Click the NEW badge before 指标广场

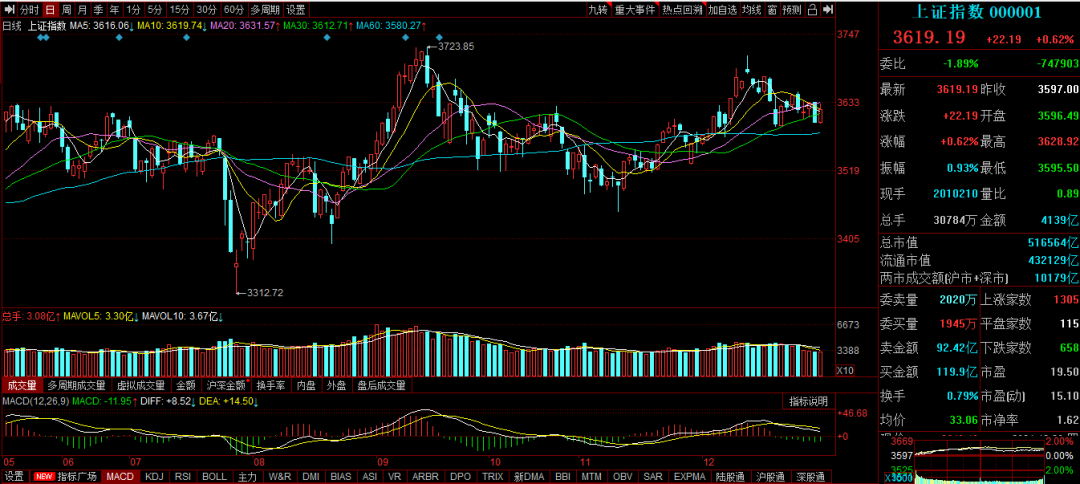45,476
